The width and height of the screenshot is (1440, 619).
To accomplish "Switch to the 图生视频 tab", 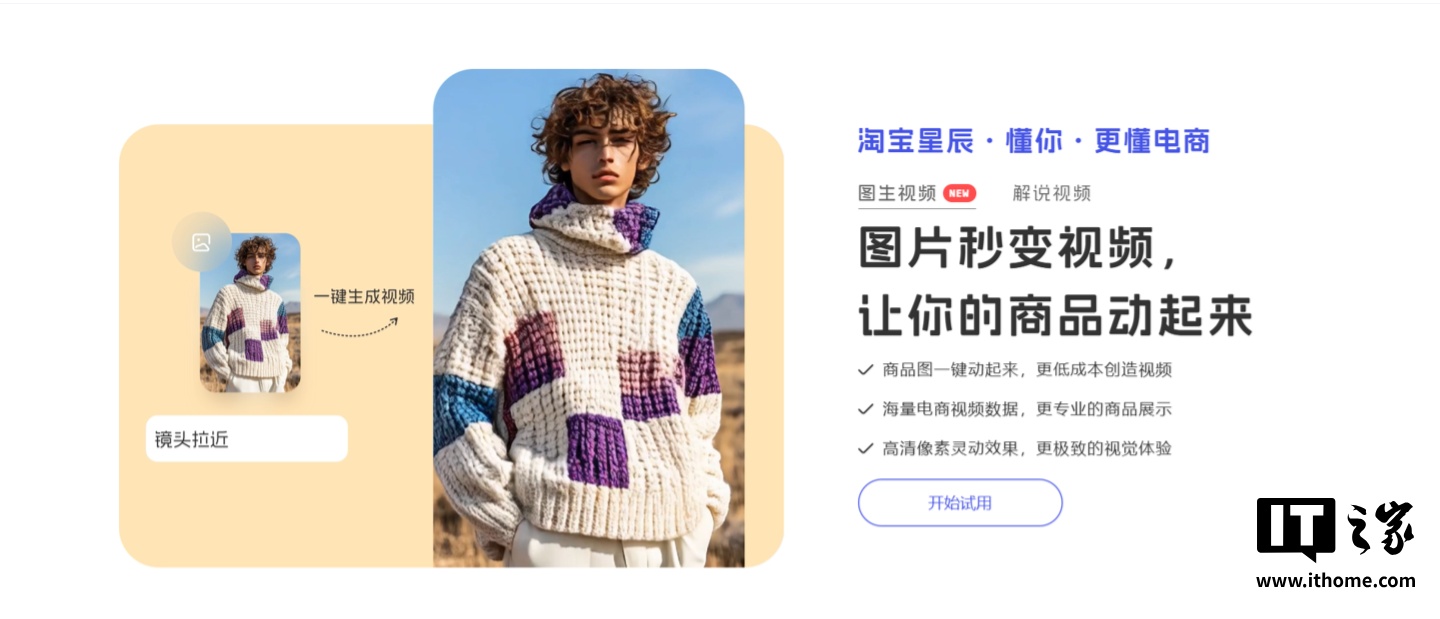I will click(x=897, y=193).
